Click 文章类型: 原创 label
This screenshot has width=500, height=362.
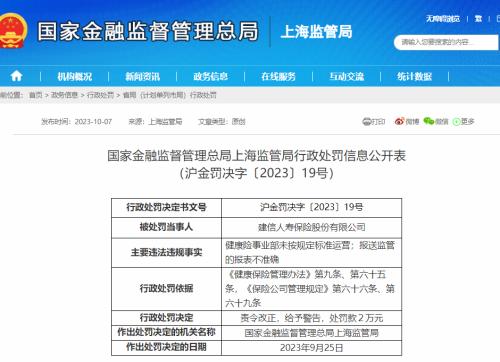tap(222, 122)
